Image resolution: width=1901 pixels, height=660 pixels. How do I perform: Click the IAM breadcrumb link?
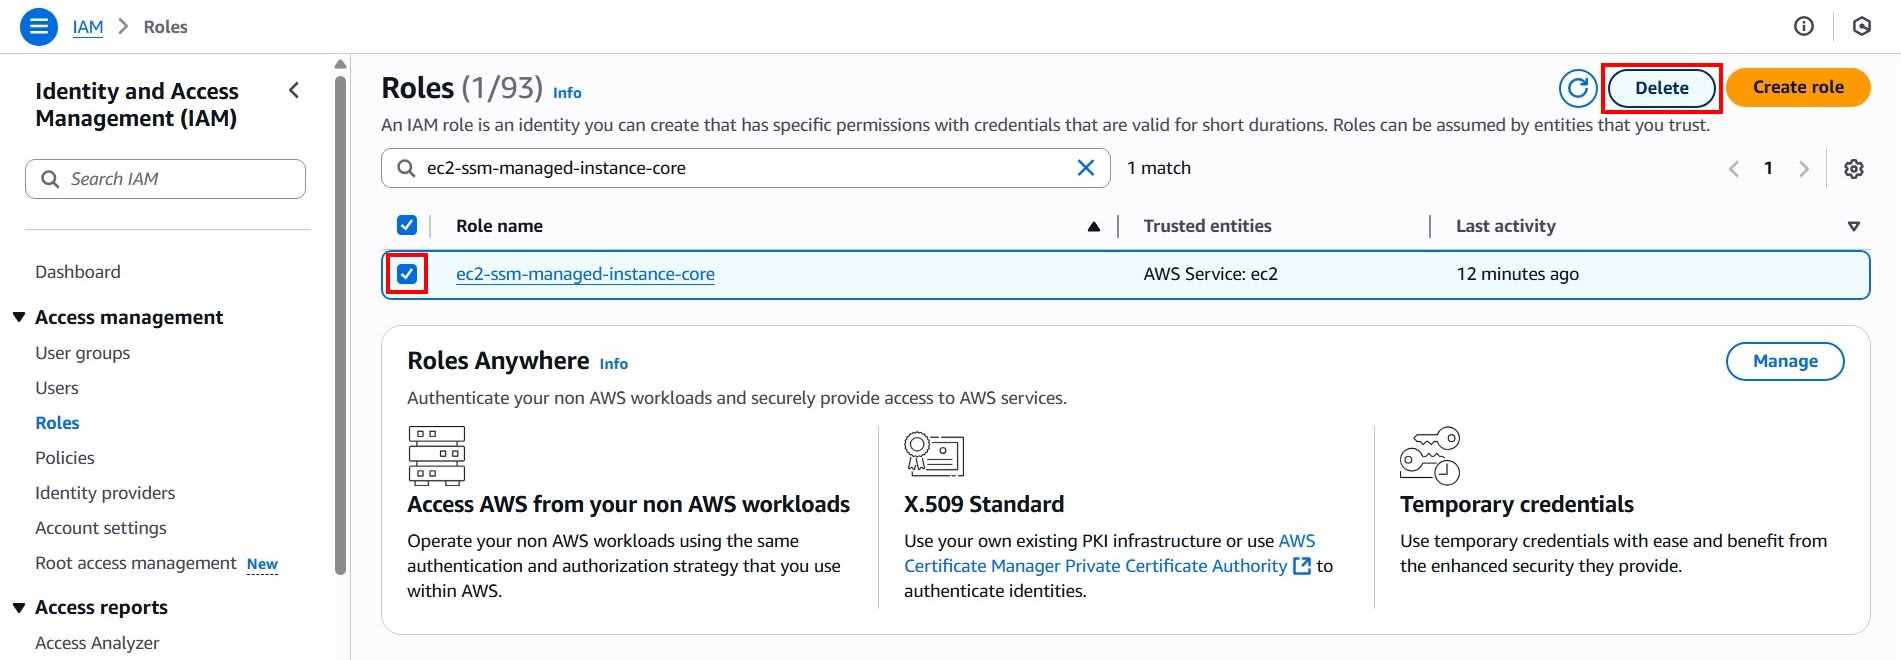(88, 27)
